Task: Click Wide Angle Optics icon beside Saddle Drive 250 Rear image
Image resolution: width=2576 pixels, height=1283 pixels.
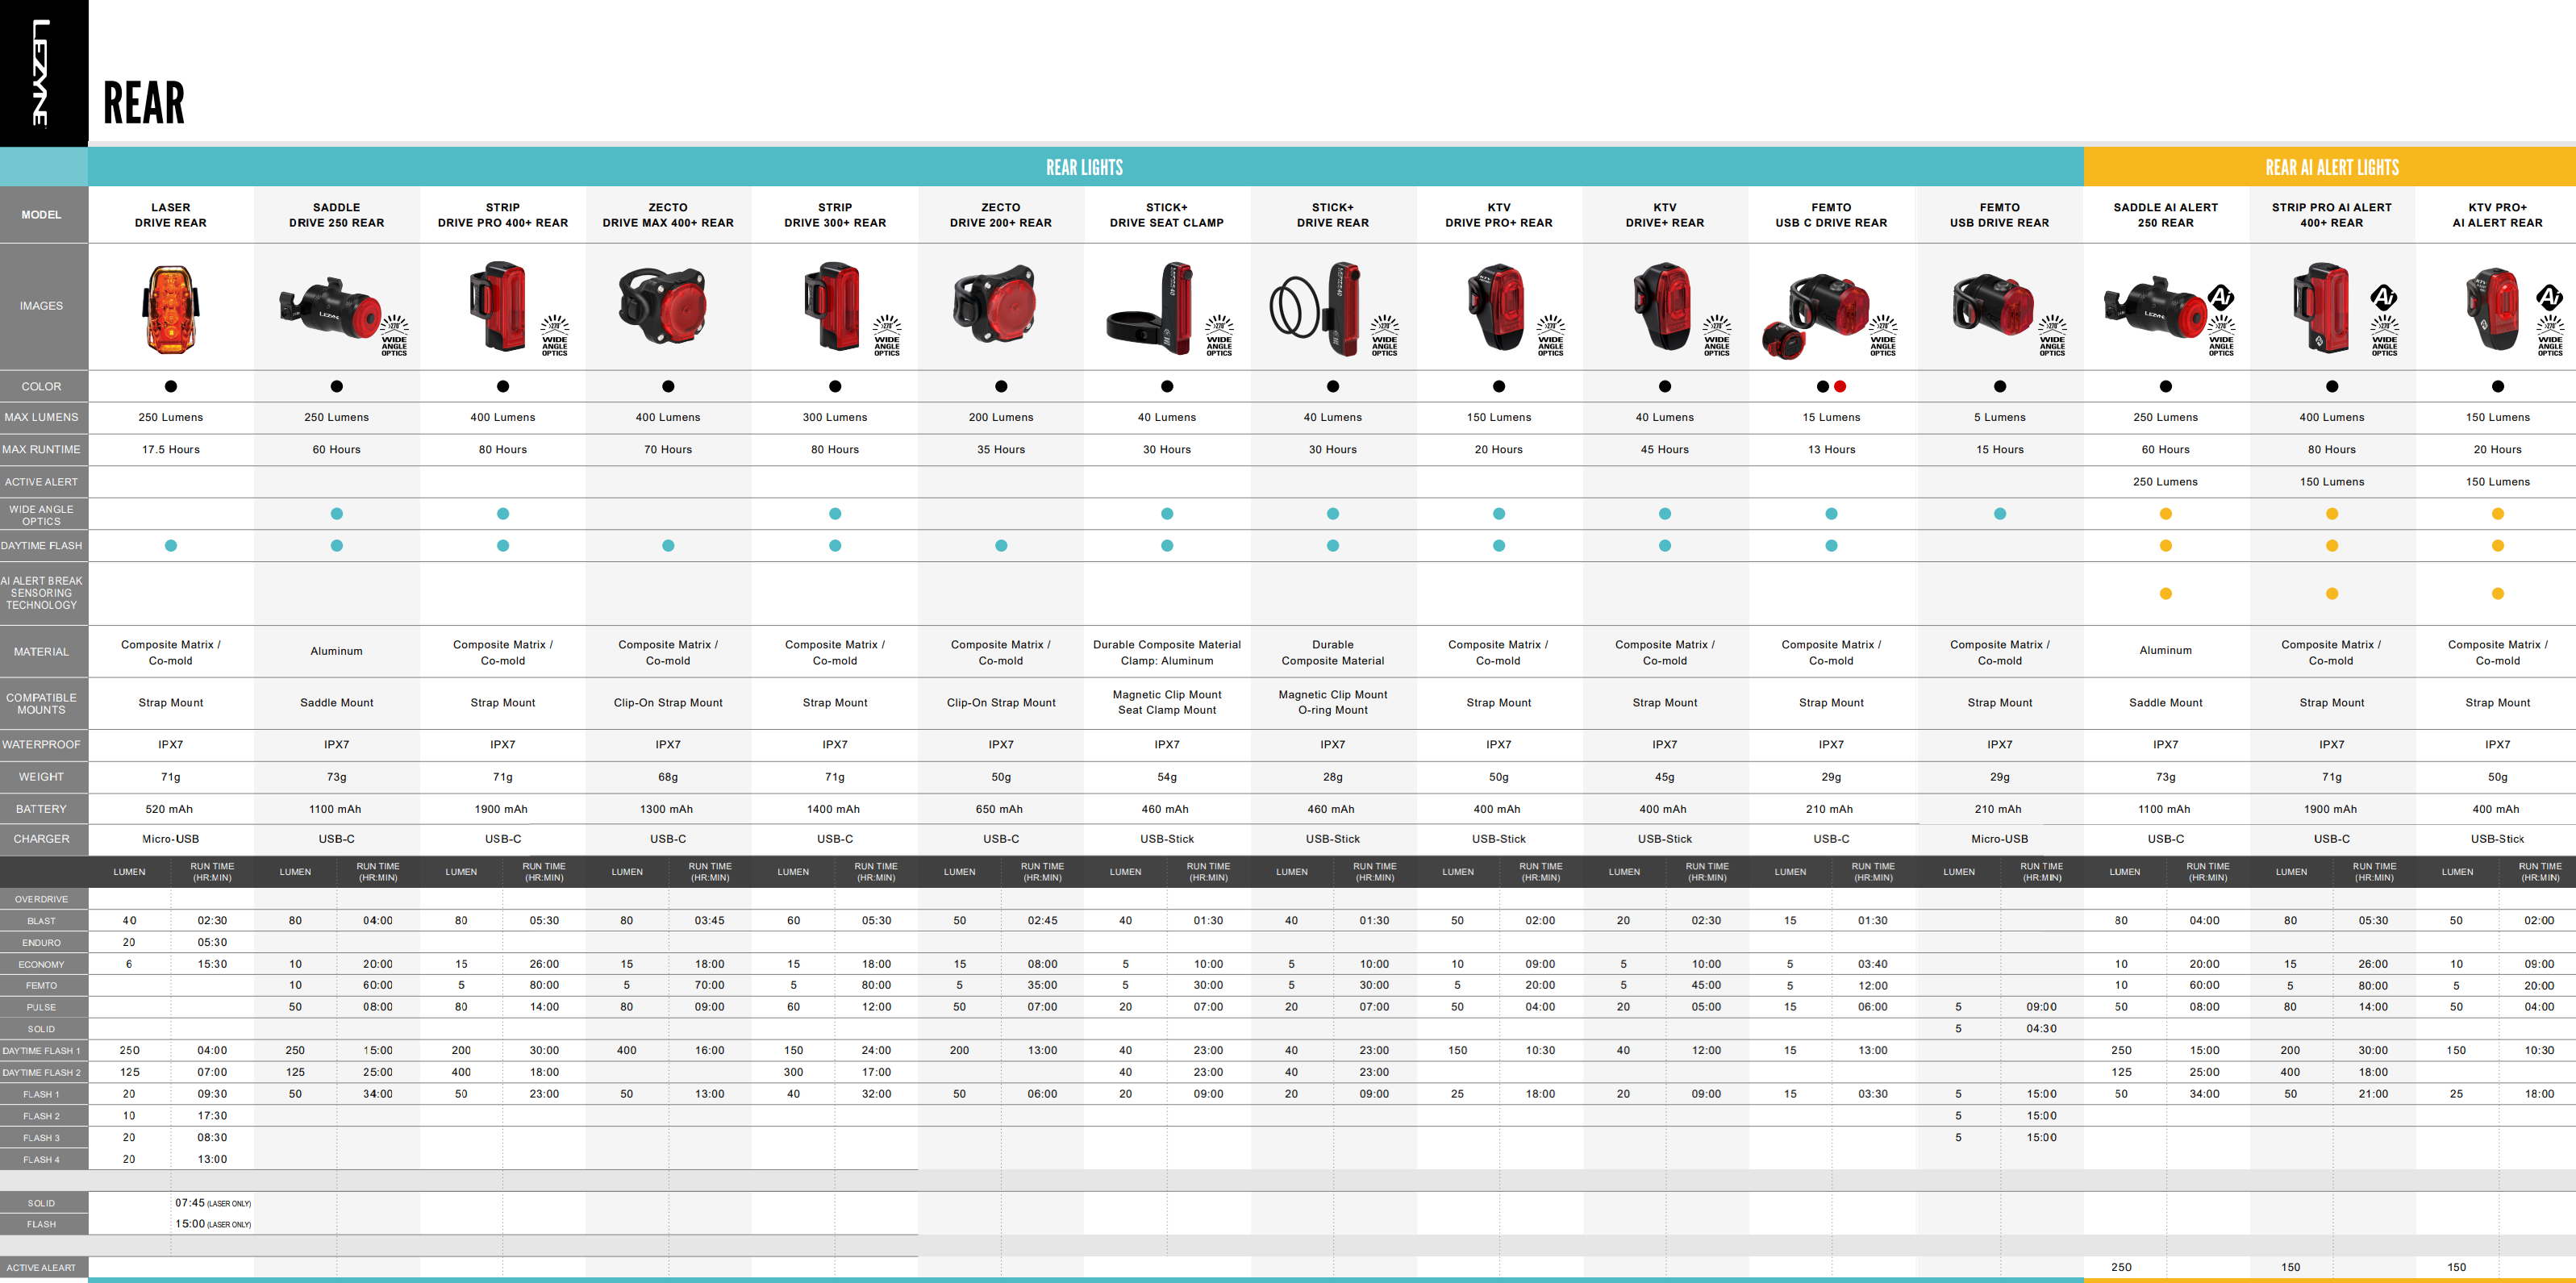Action: pos(394,336)
